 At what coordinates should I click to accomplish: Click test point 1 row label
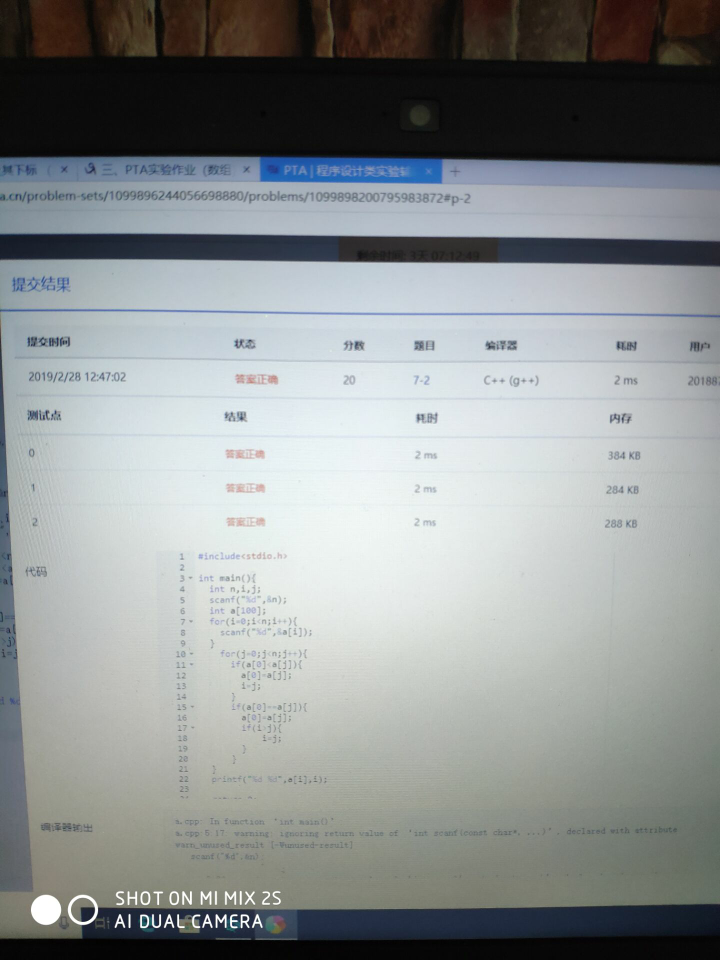pyautogui.click(x=33, y=487)
